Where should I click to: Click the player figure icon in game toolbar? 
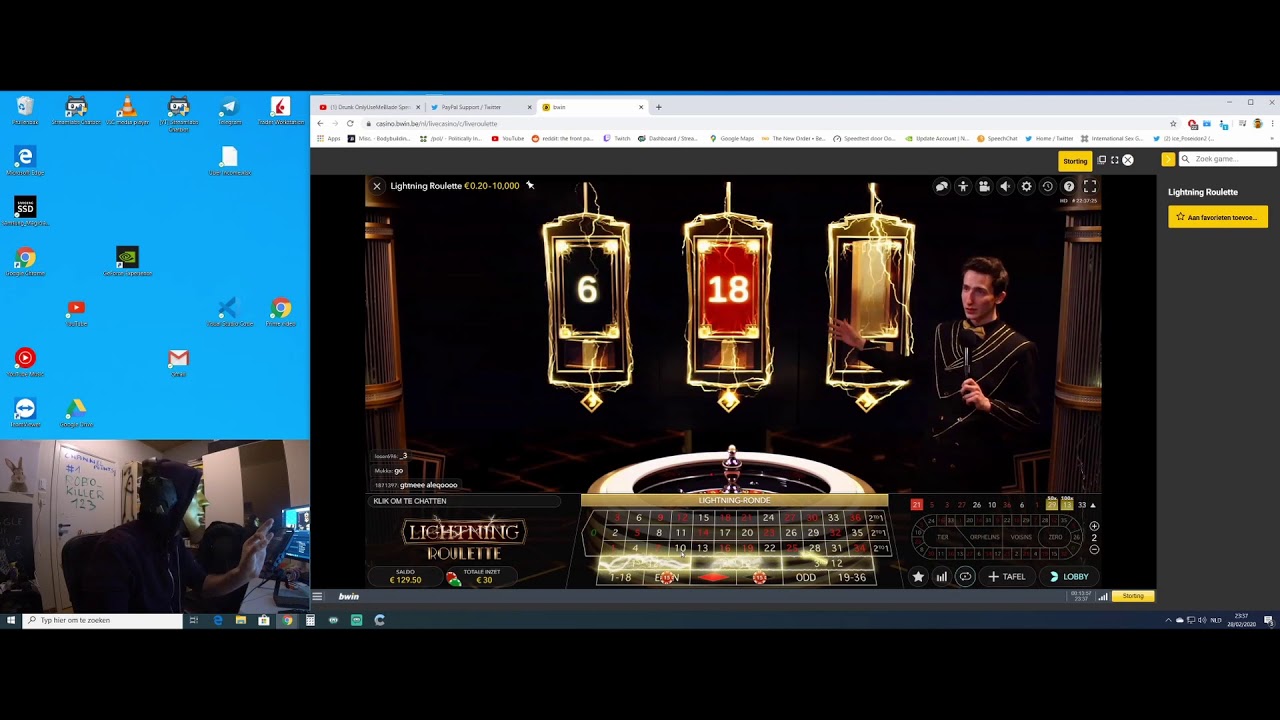pos(963,186)
